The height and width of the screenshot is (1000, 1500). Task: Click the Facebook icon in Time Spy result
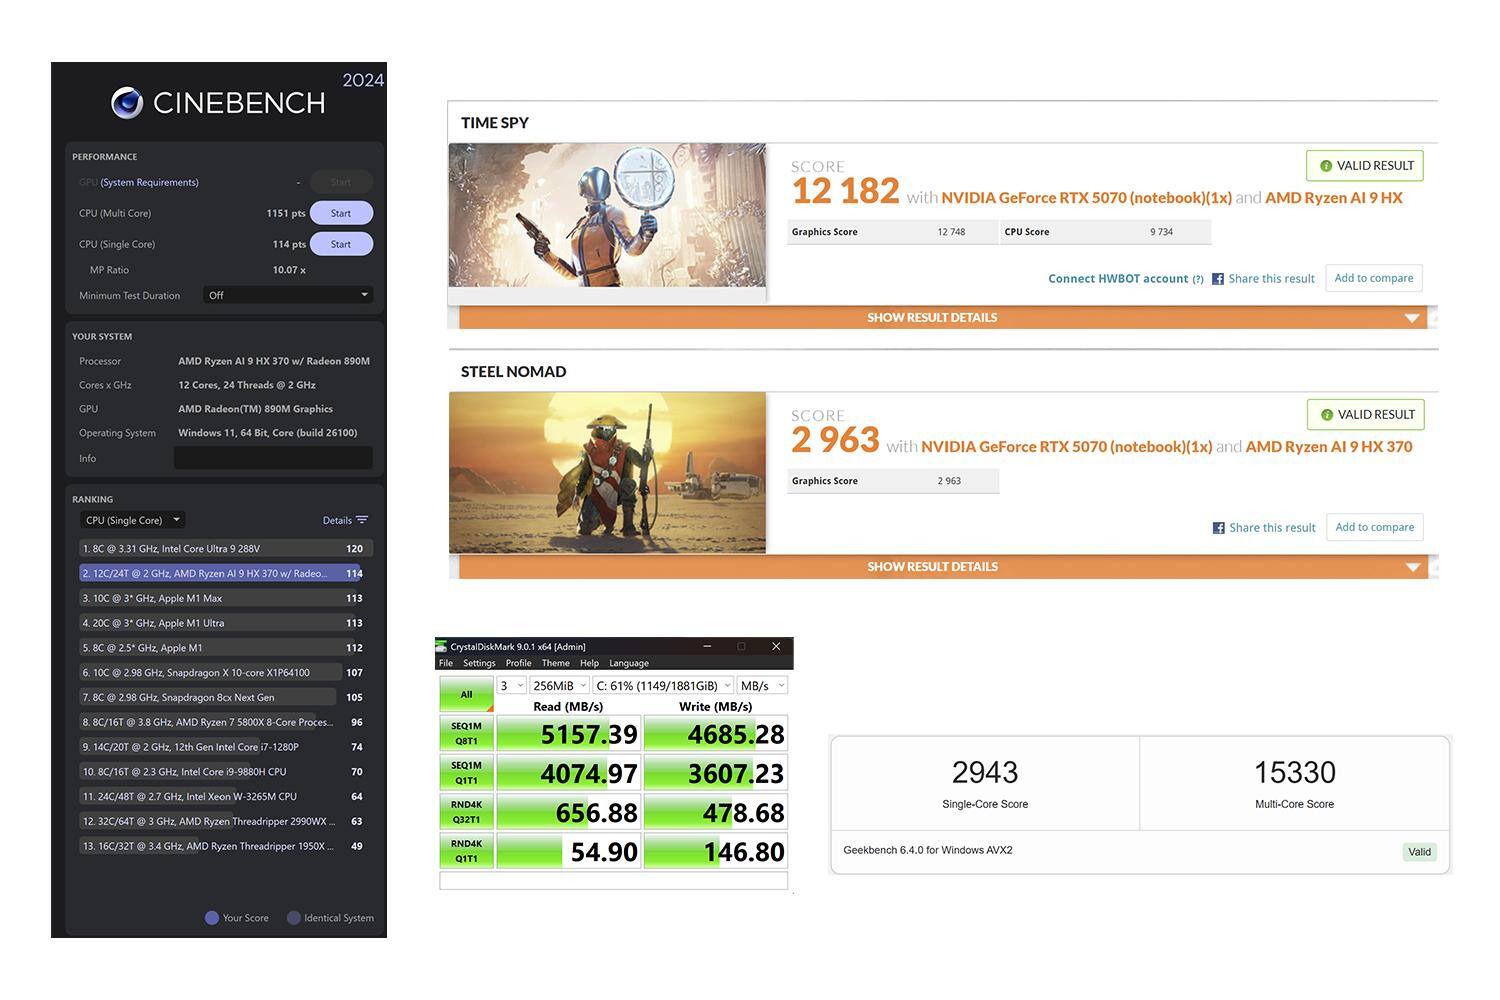coord(1218,279)
